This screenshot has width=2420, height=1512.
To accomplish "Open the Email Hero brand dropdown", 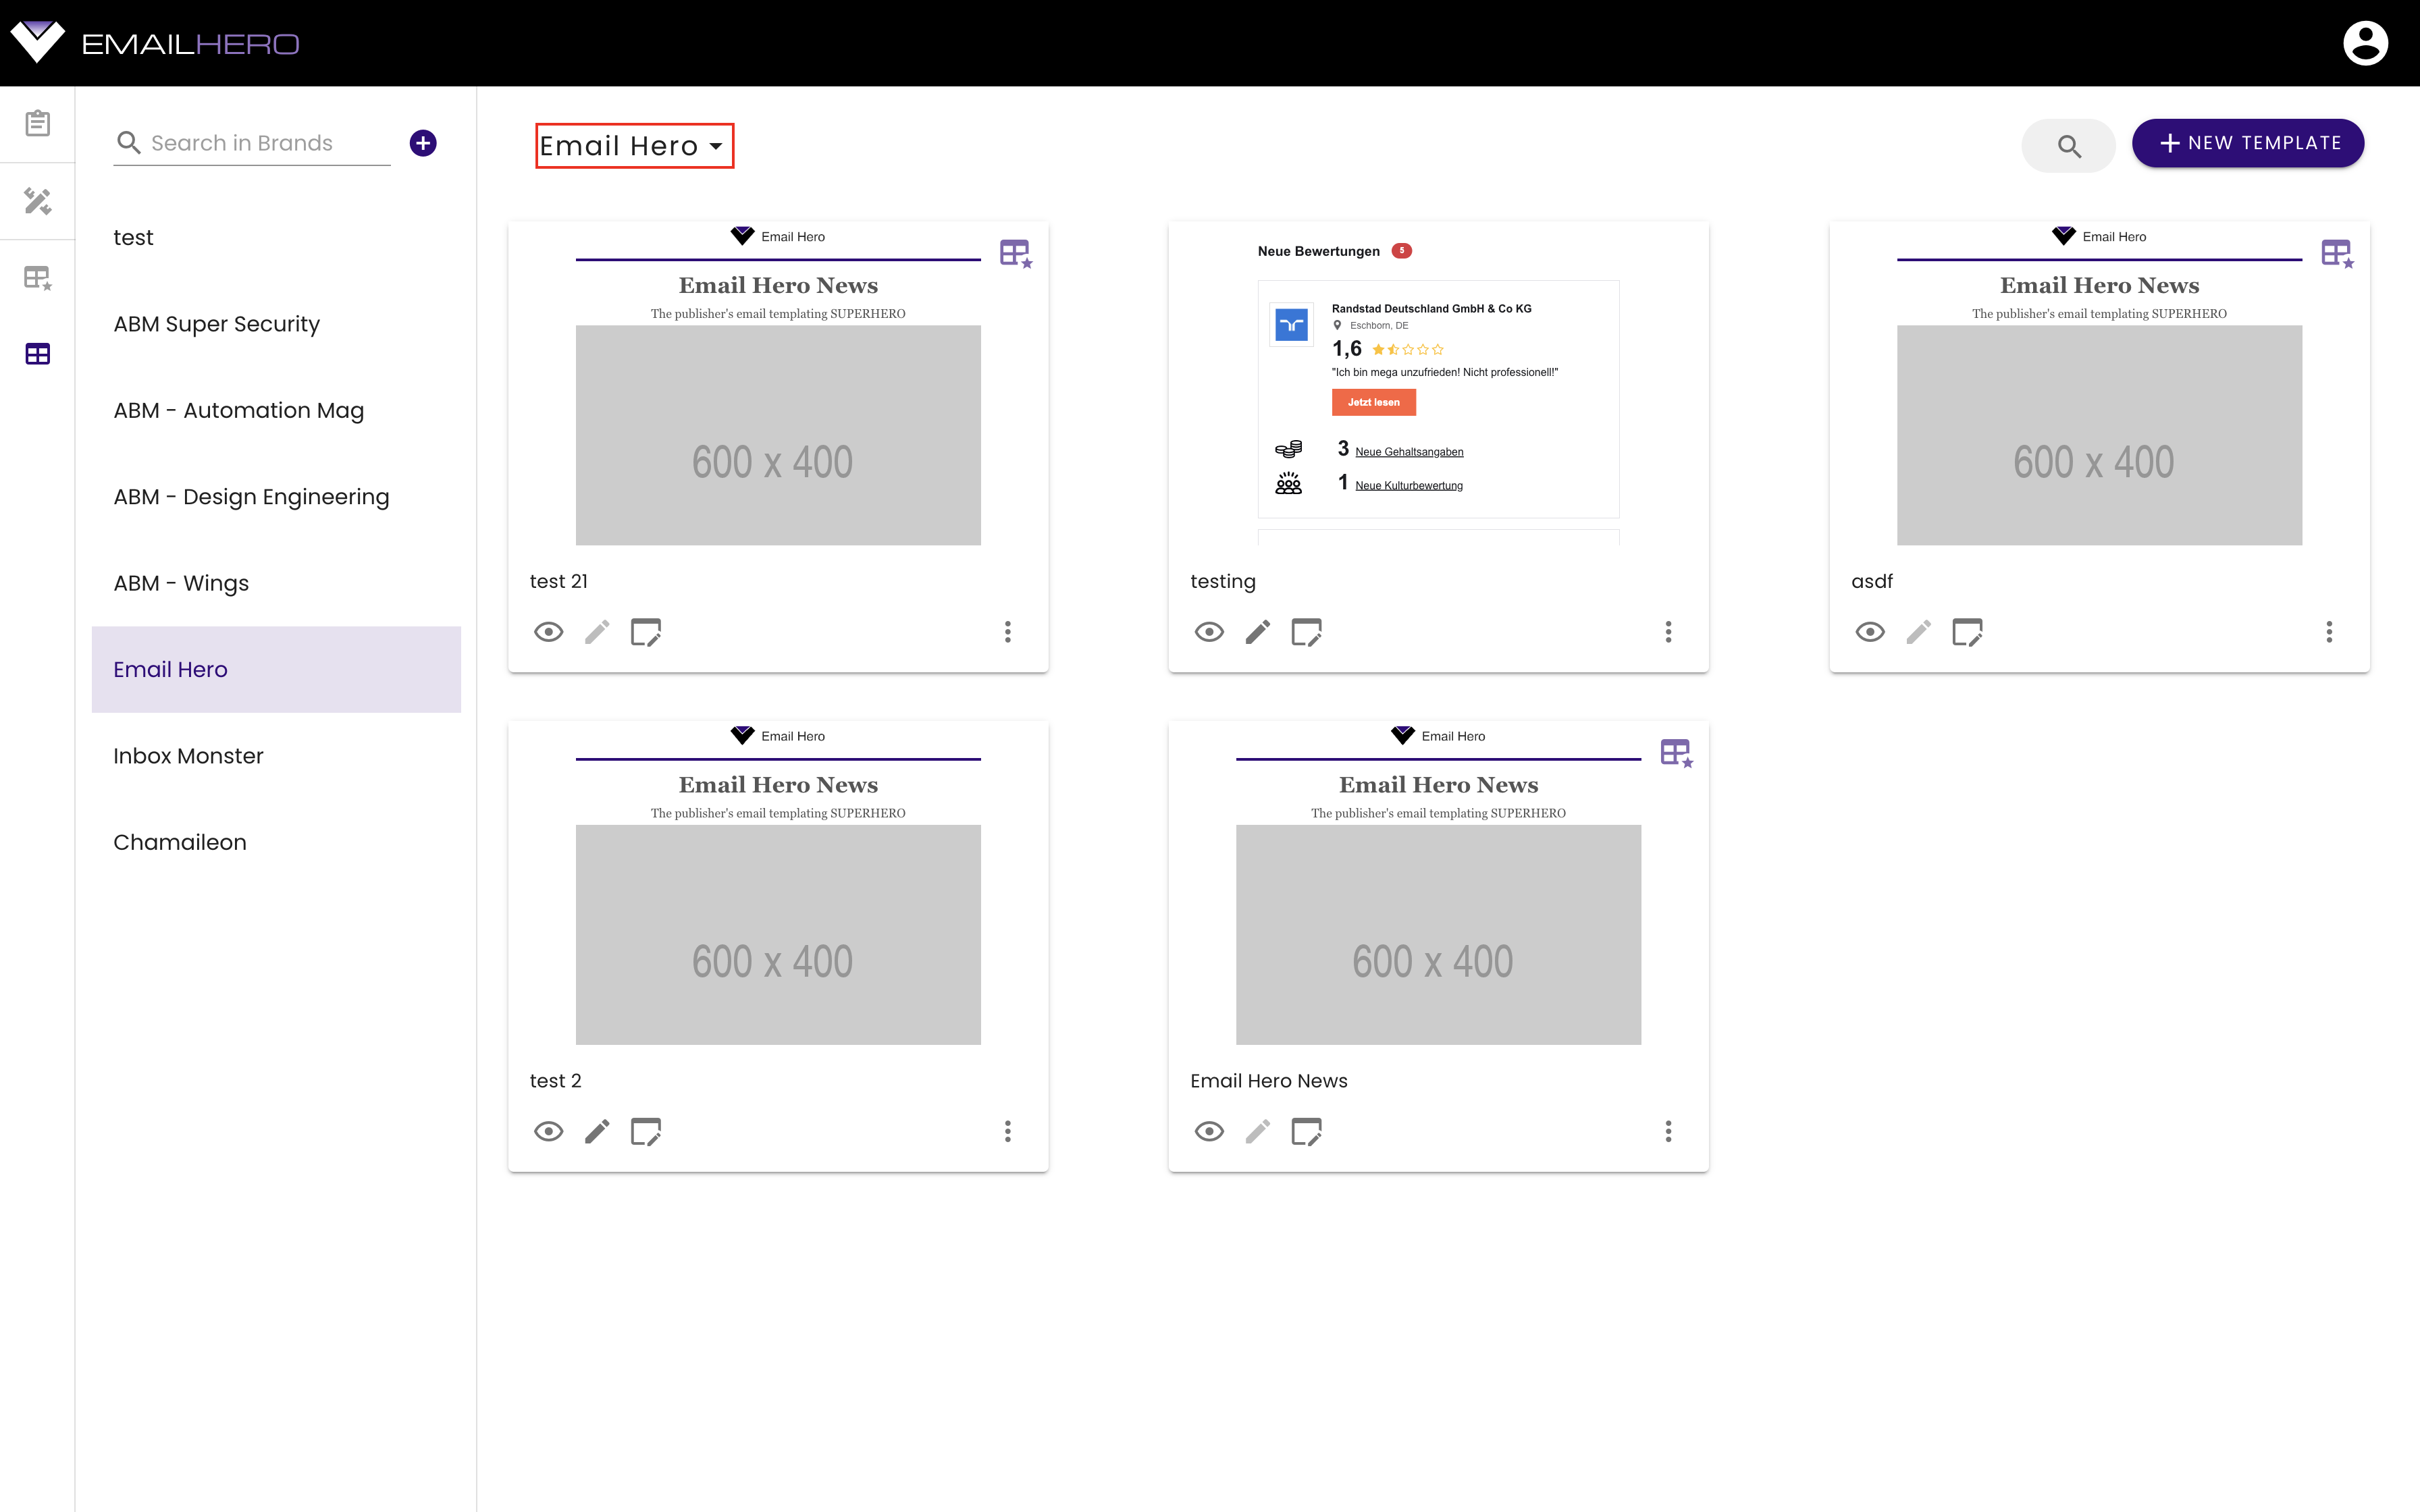I will point(633,144).
